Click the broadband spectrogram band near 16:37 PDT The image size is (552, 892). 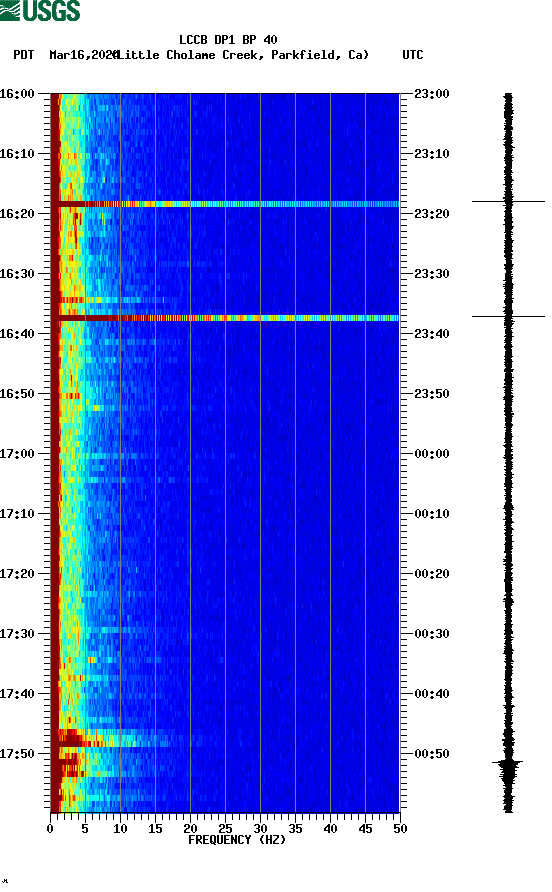coord(225,318)
